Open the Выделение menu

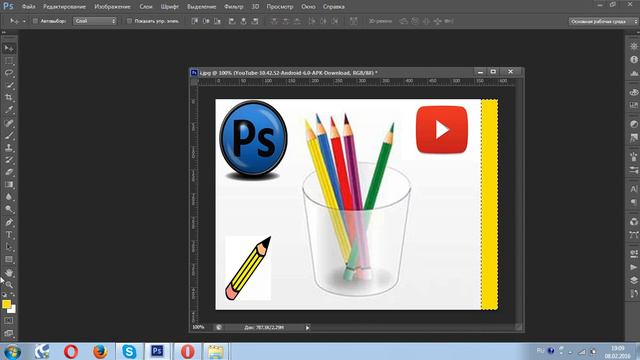click(201, 7)
